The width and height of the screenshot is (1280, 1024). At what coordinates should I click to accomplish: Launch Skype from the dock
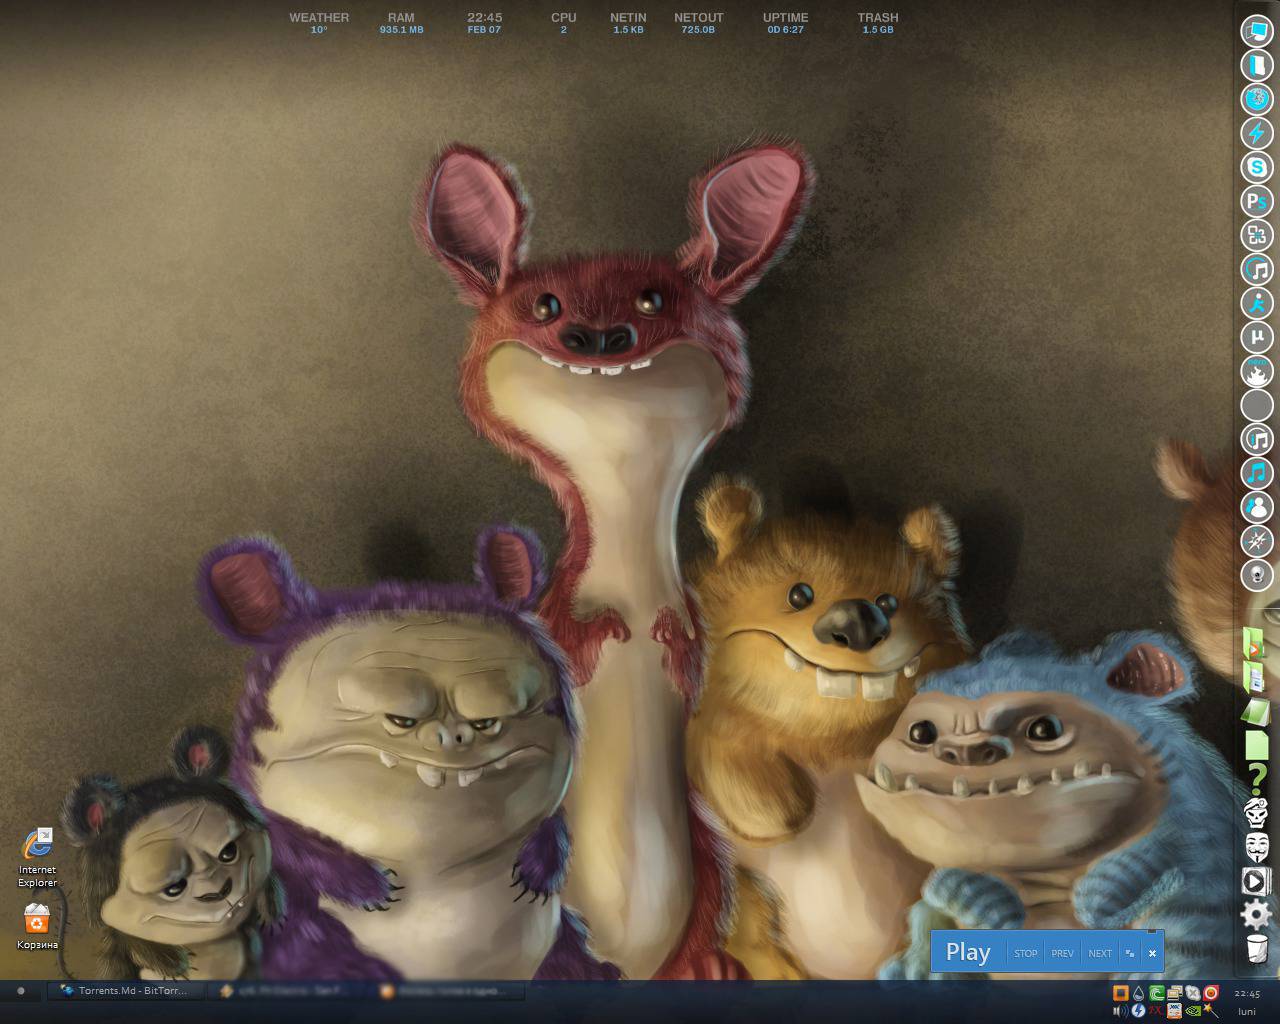pos(1257,167)
